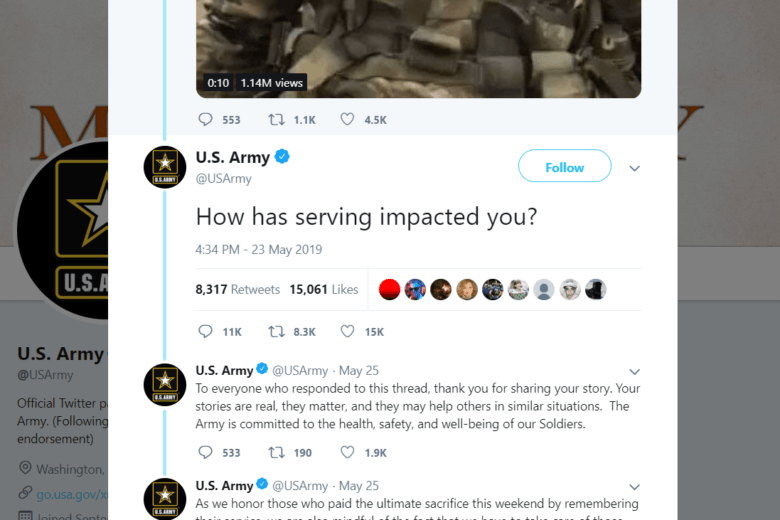Image resolution: width=780 pixels, height=520 pixels.
Task: Like the video tweet with 4.5K likes
Action: pyautogui.click(x=348, y=119)
